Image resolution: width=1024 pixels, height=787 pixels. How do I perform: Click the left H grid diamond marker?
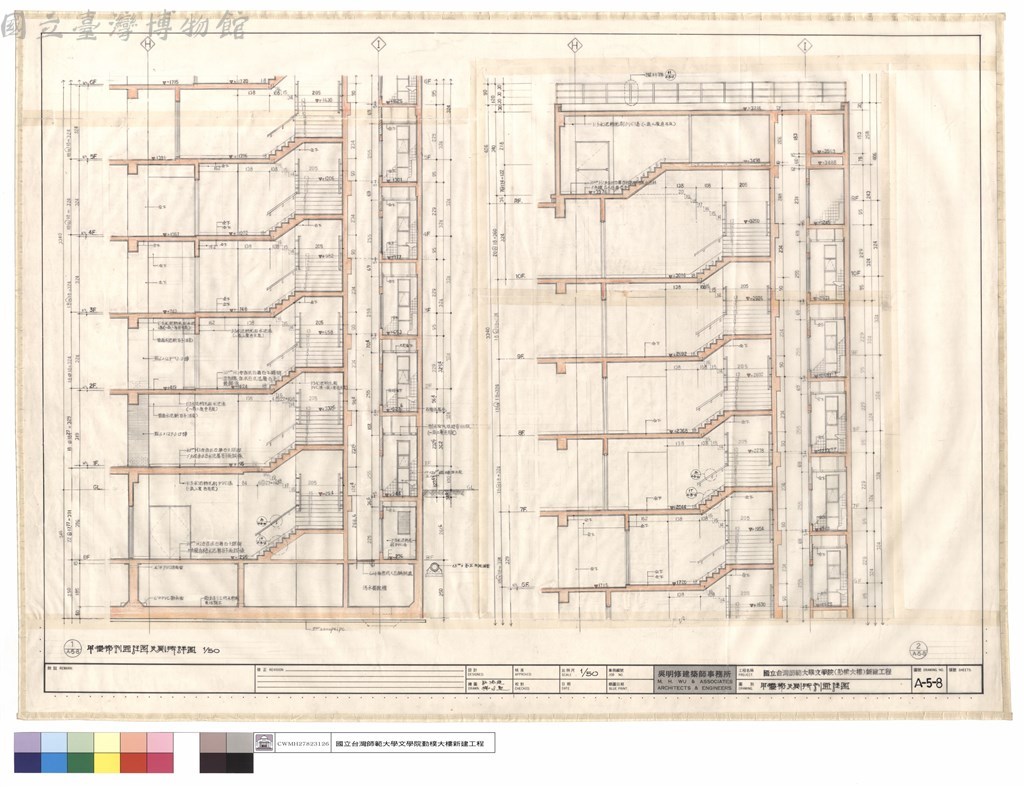(x=148, y=44)
